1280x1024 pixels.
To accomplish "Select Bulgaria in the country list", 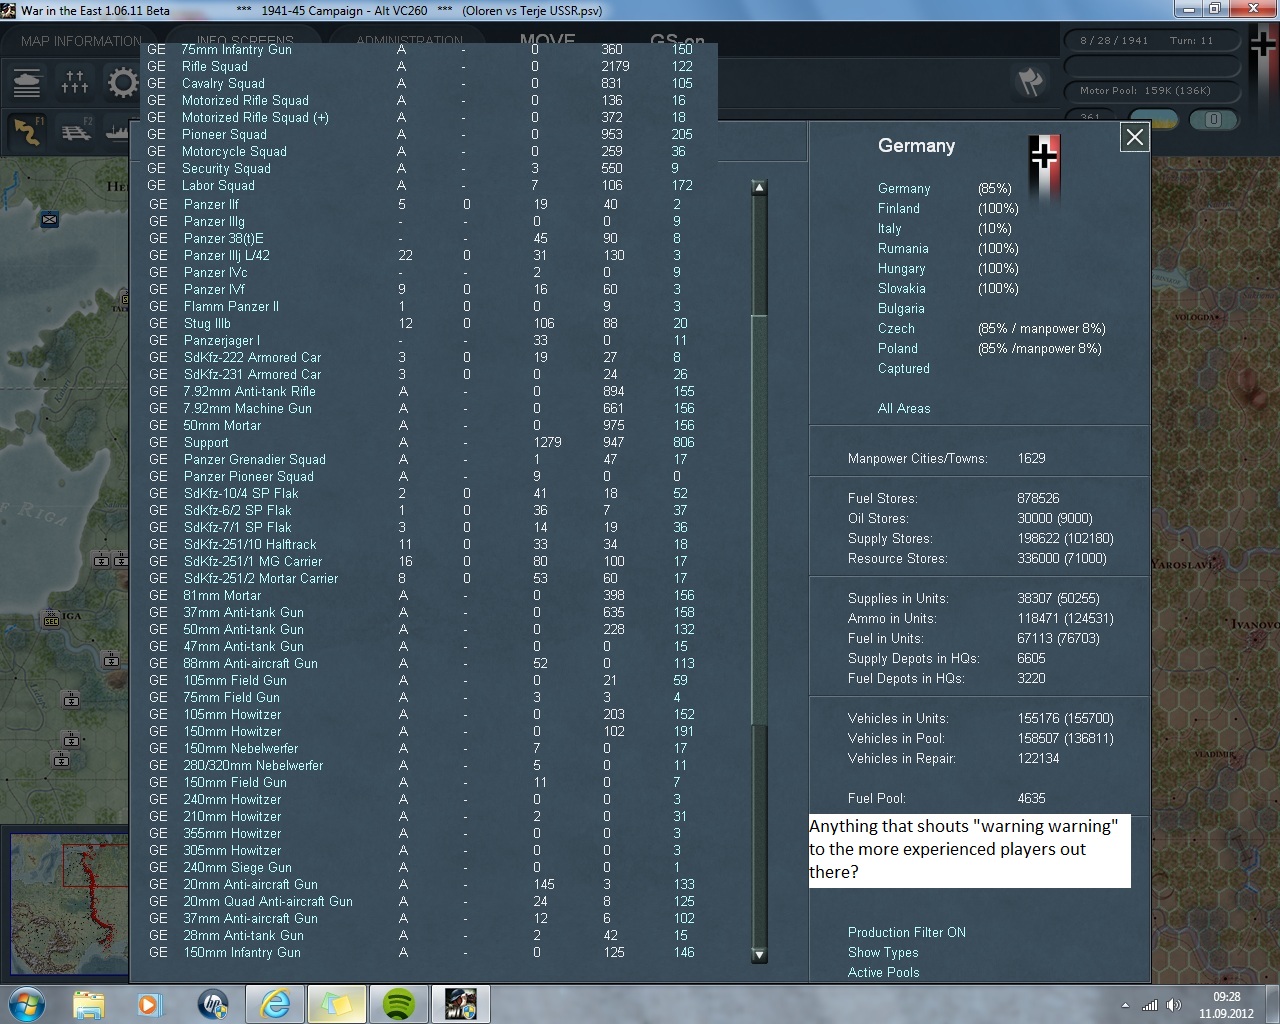I will 901,308.
